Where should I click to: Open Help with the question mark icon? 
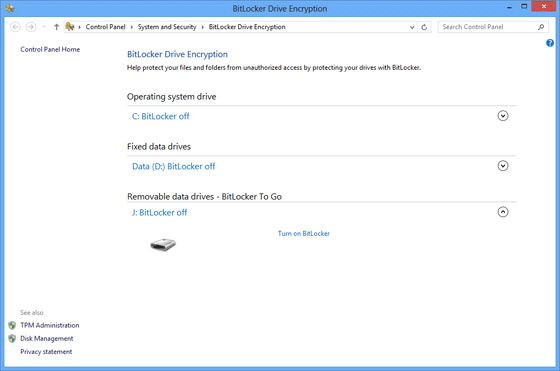pos(550,43)
